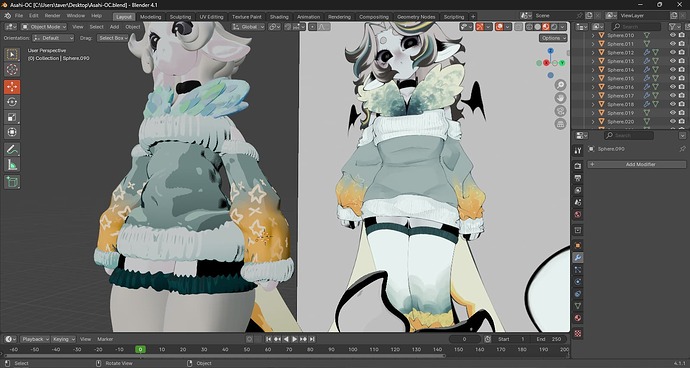
Task: Open the View Layer properties tab
Action: point(578,190)
